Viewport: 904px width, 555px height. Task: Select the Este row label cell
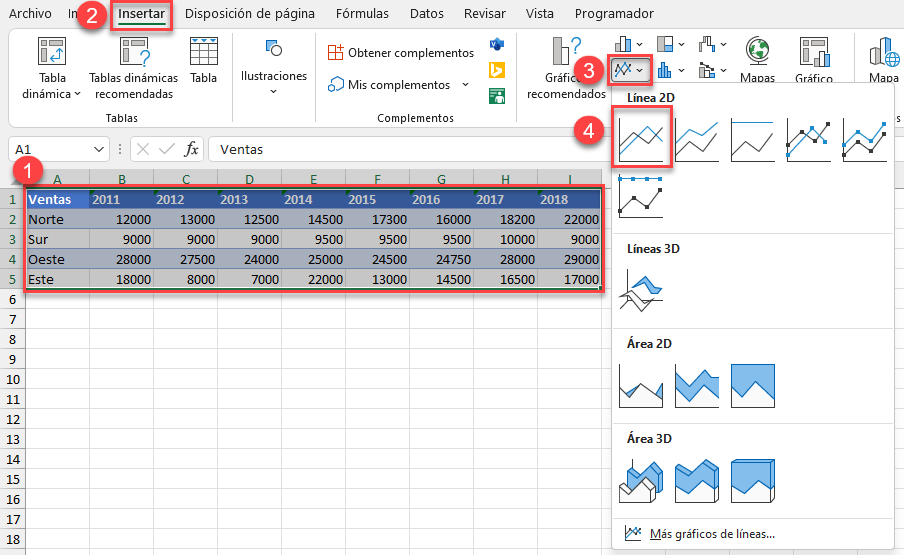pyautogui.click(x=58, y=279)
